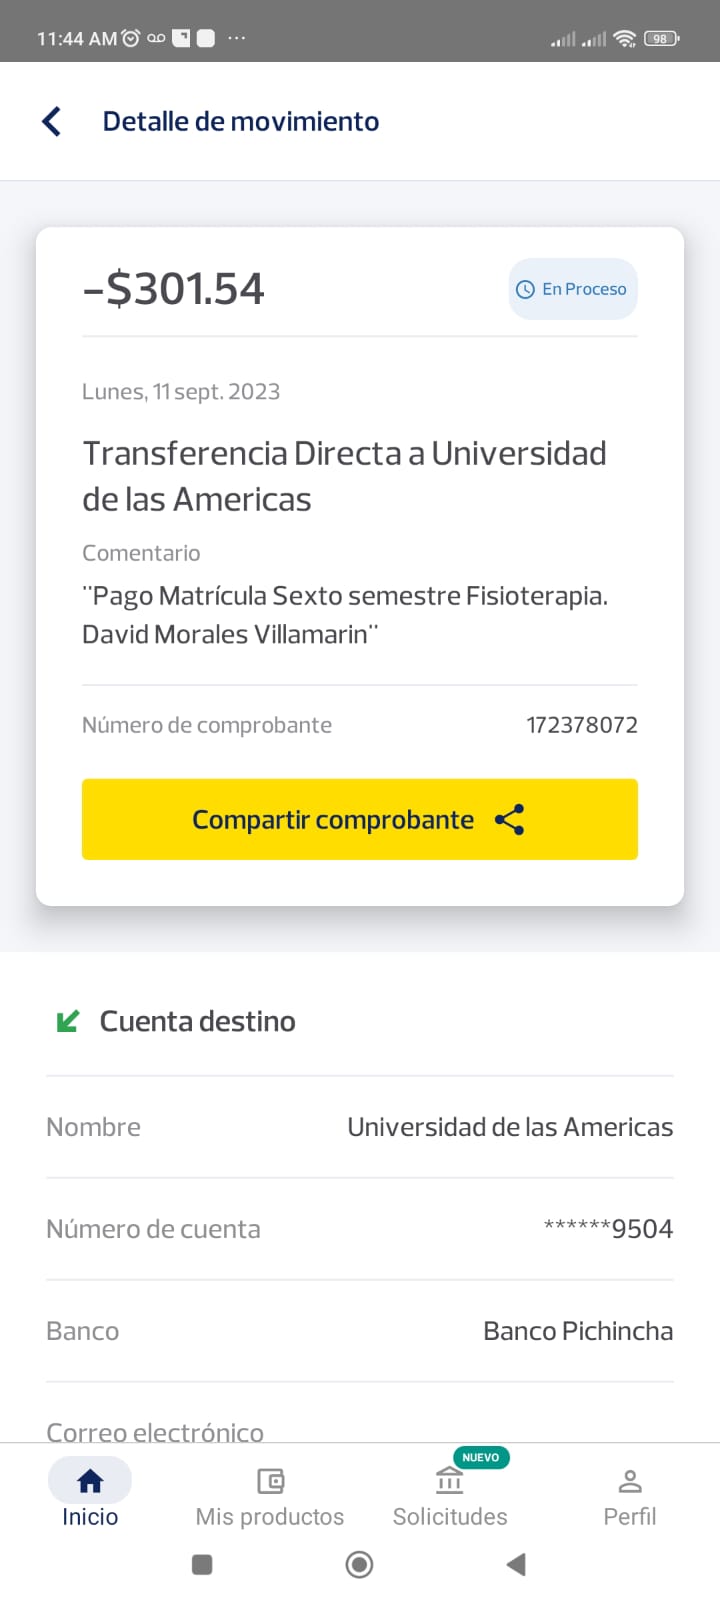The width and height of the screenshot is (720, 1600).
Task: Tap the Inicio home icon
Action: click(90, 1480)
